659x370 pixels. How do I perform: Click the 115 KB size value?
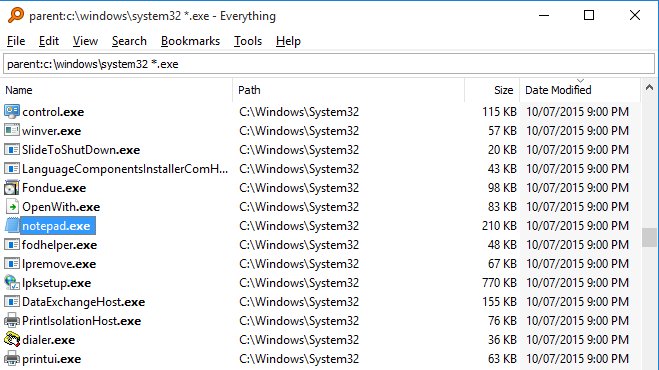pos(499,112)
